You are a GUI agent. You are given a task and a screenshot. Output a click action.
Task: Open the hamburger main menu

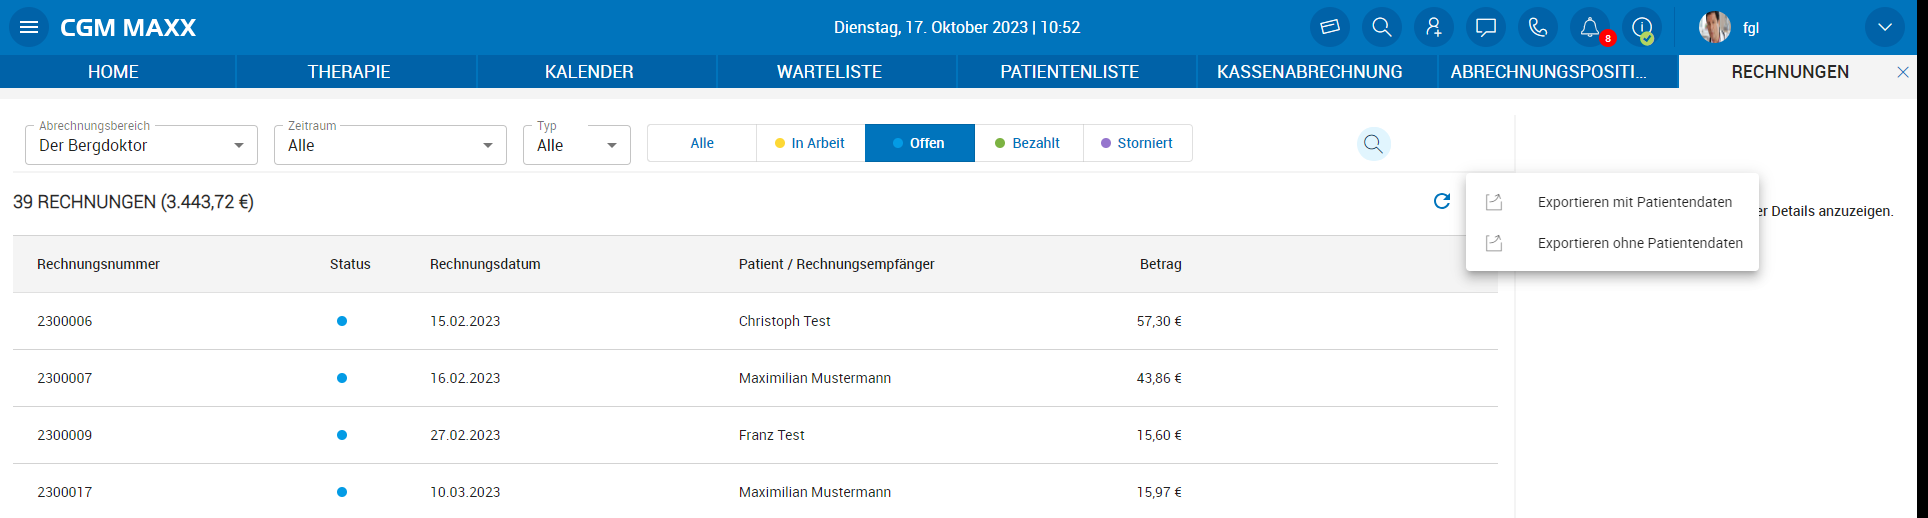(29, 27)
